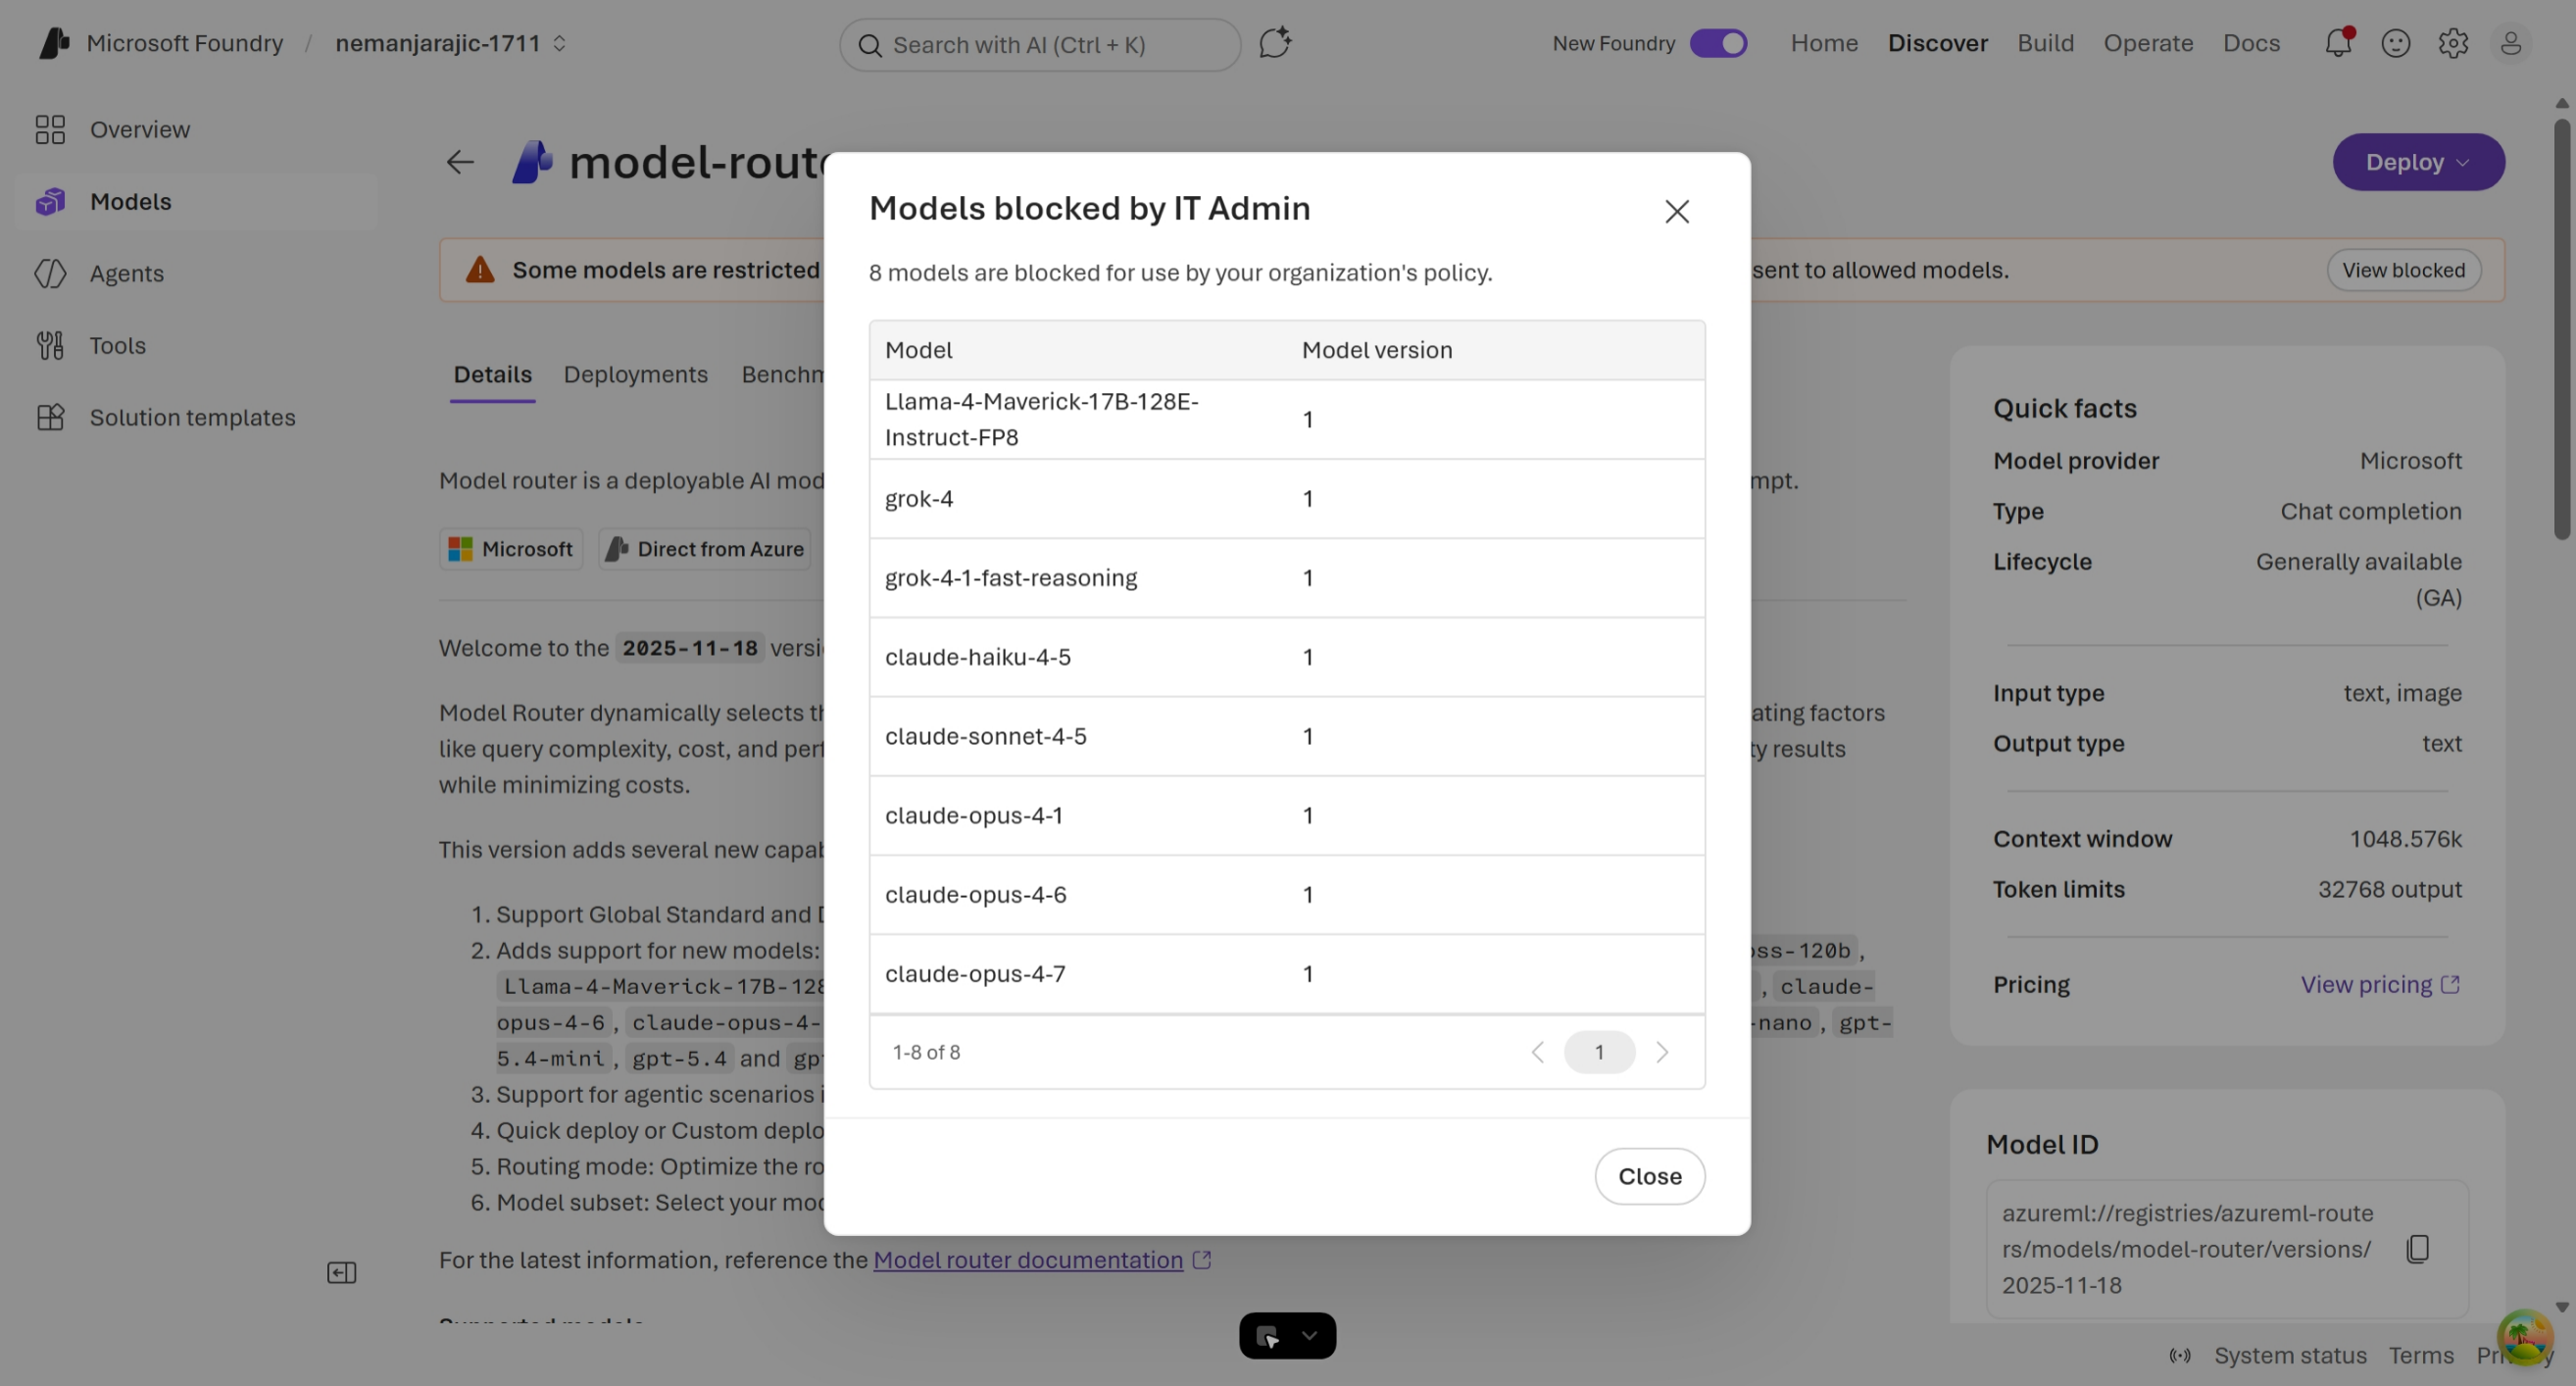Click the Close button in dialog

click(x=1650, y=1176)
